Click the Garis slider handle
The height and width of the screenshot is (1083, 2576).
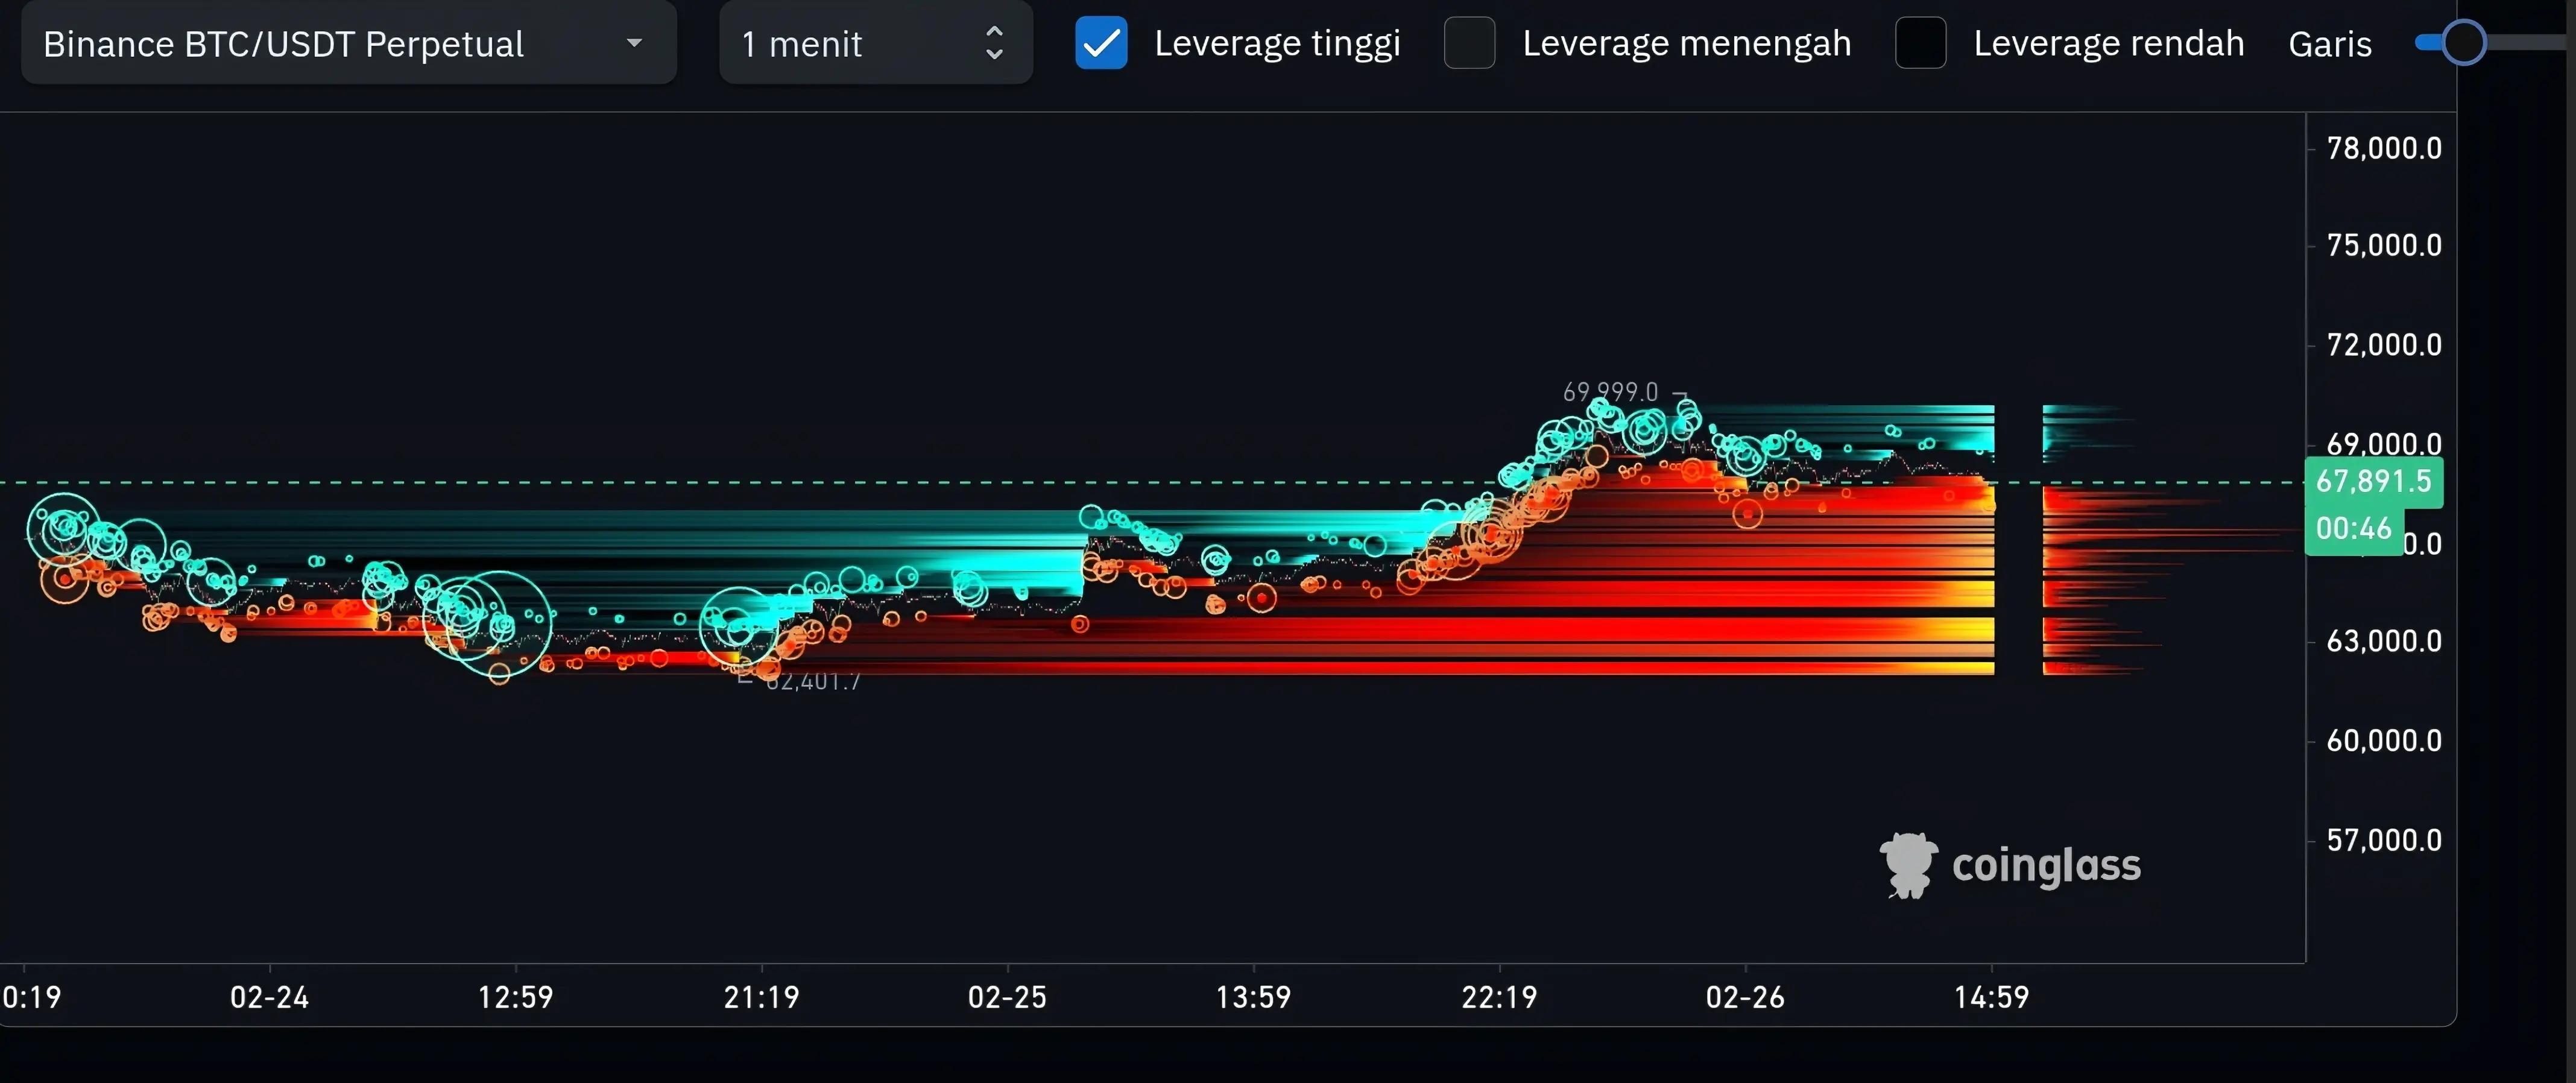2463,42
